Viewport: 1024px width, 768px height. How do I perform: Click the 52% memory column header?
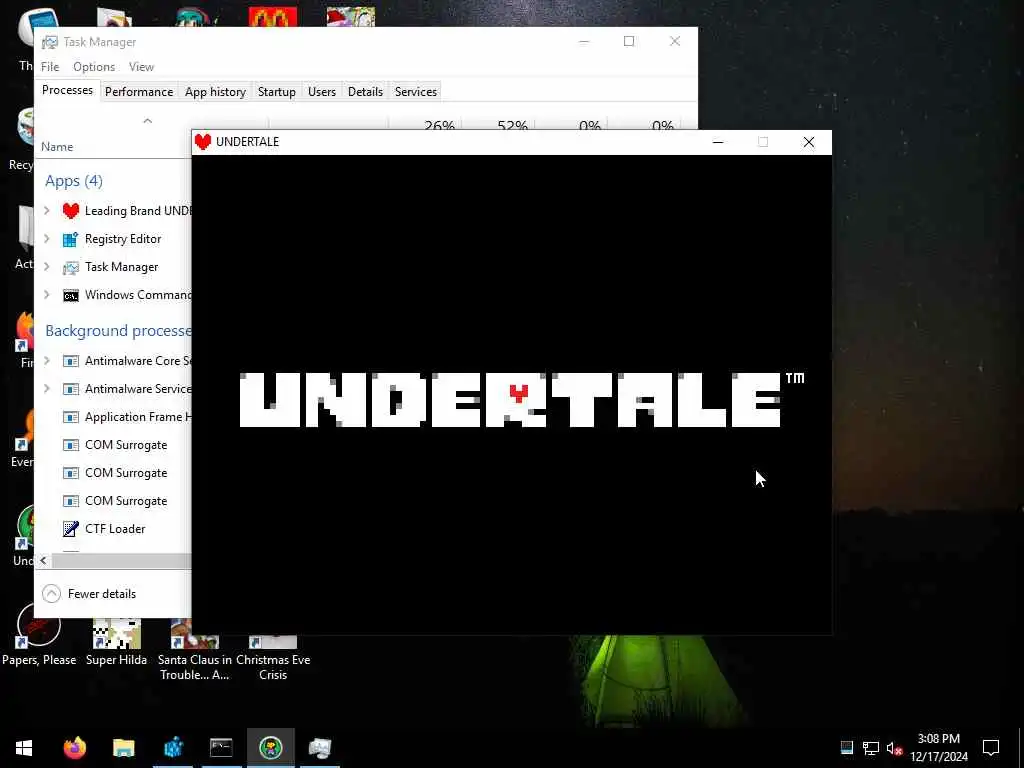pyautogui.click(x=512, y=125)
